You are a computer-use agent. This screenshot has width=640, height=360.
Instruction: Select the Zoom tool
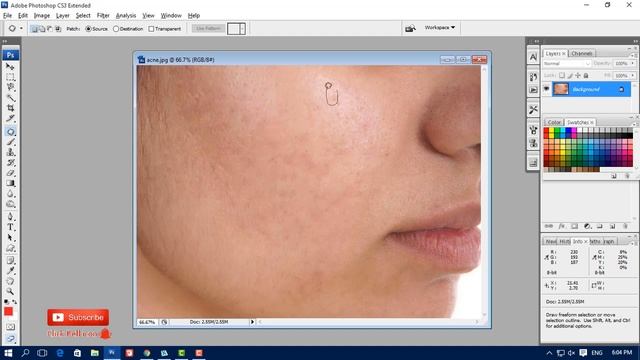click(10, 291)
